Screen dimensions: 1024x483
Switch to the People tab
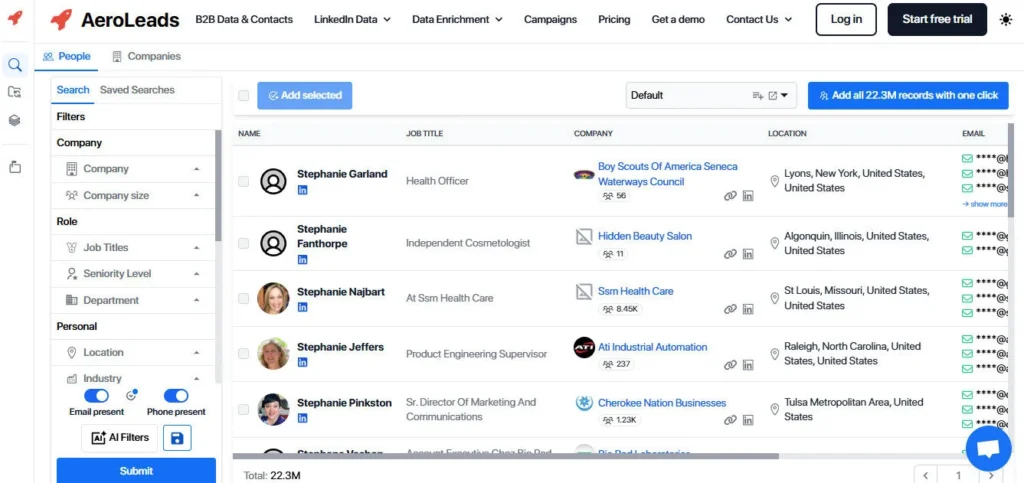click(x=67, y=57)
